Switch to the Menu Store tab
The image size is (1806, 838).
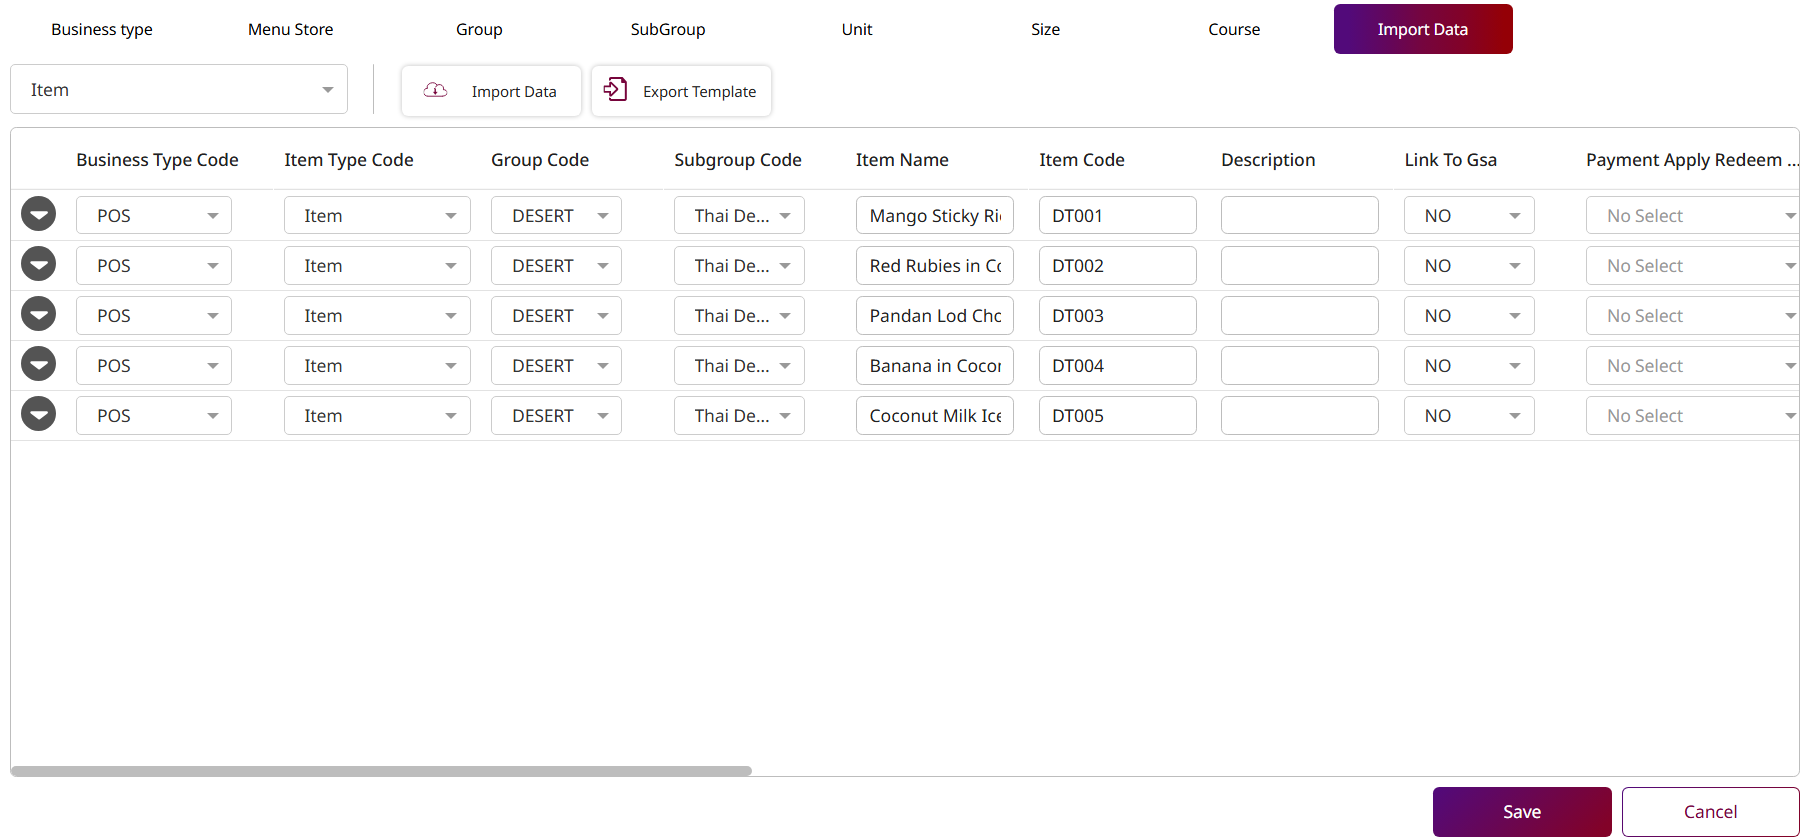tap(290, 30)
